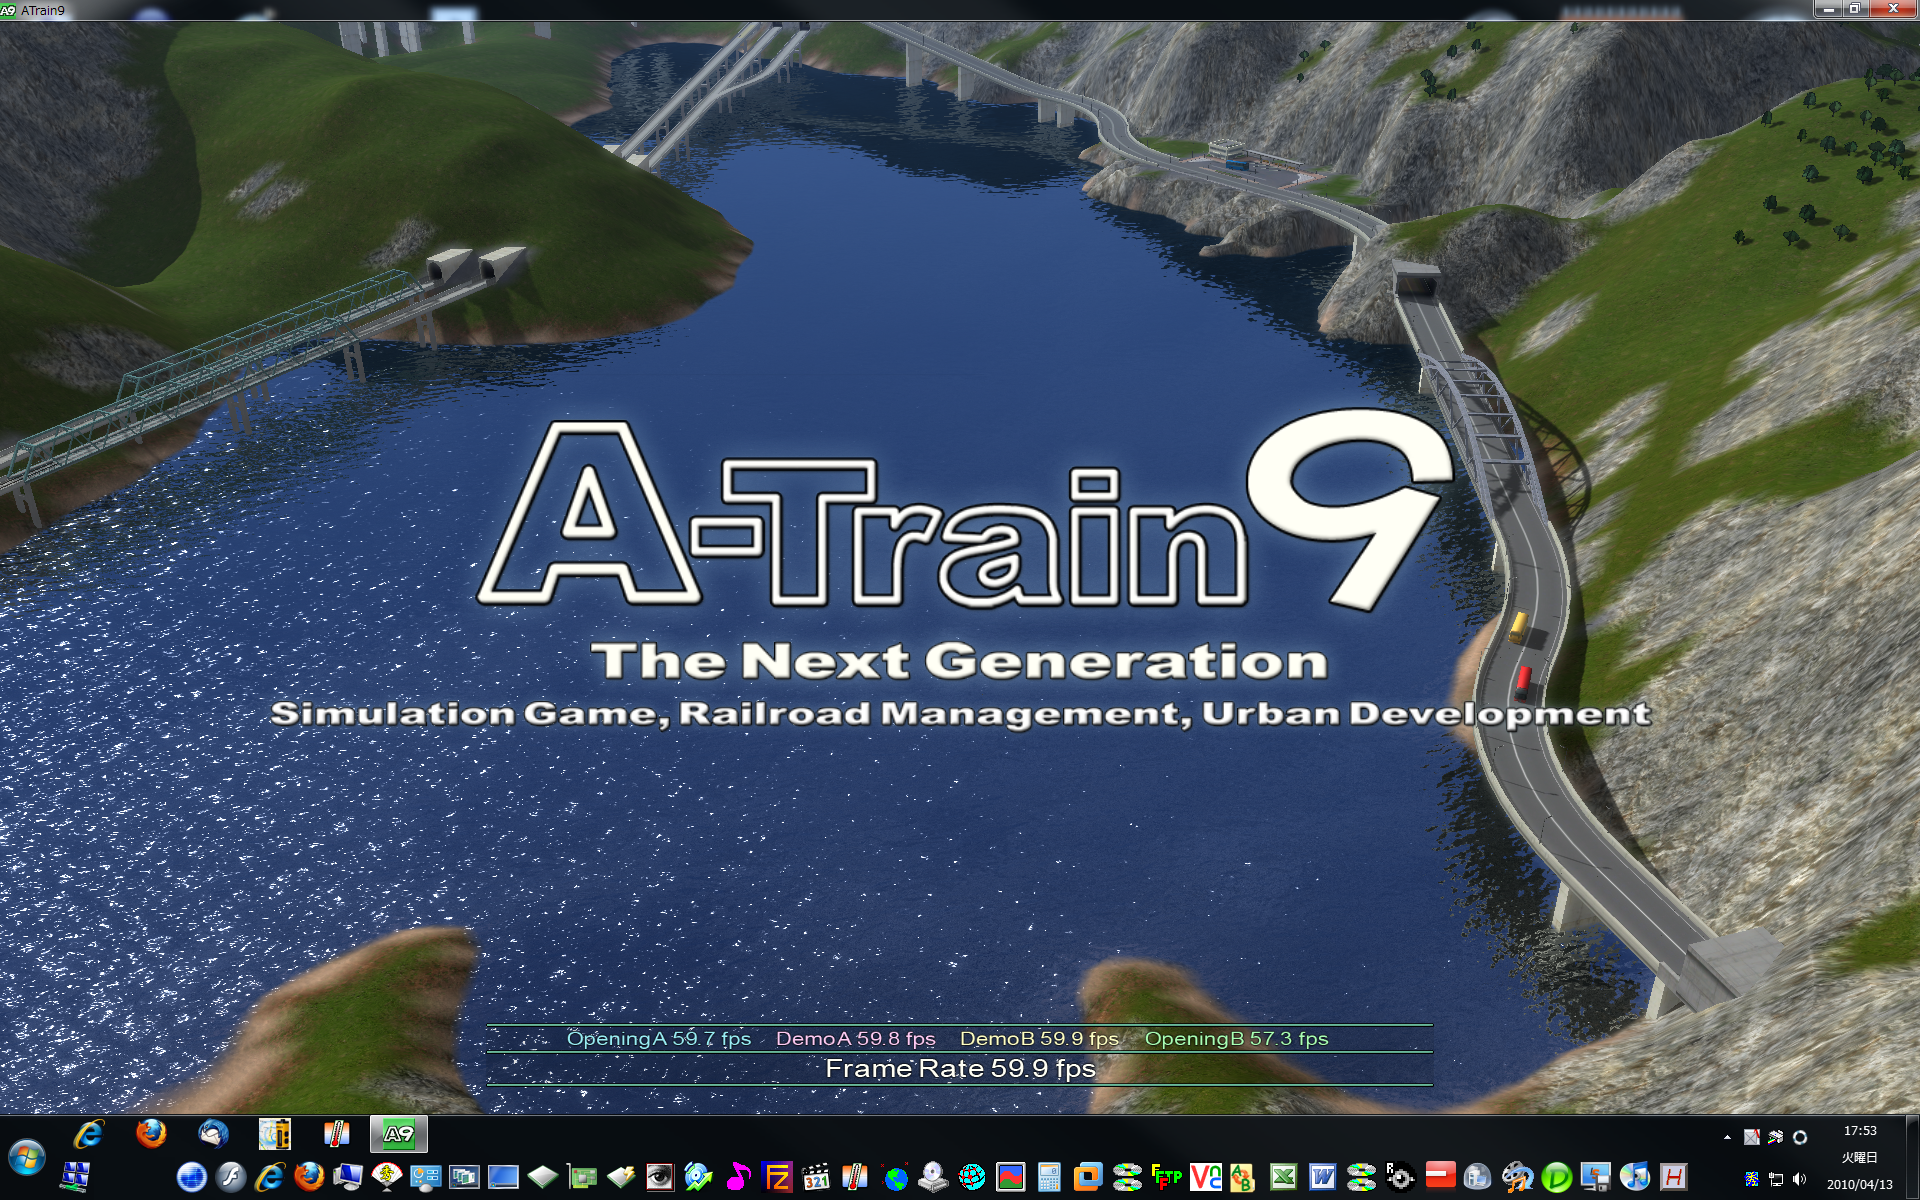Open iTunes from the quick launch bar
1920x1200 pixels.
[x=1634, y=1177]
